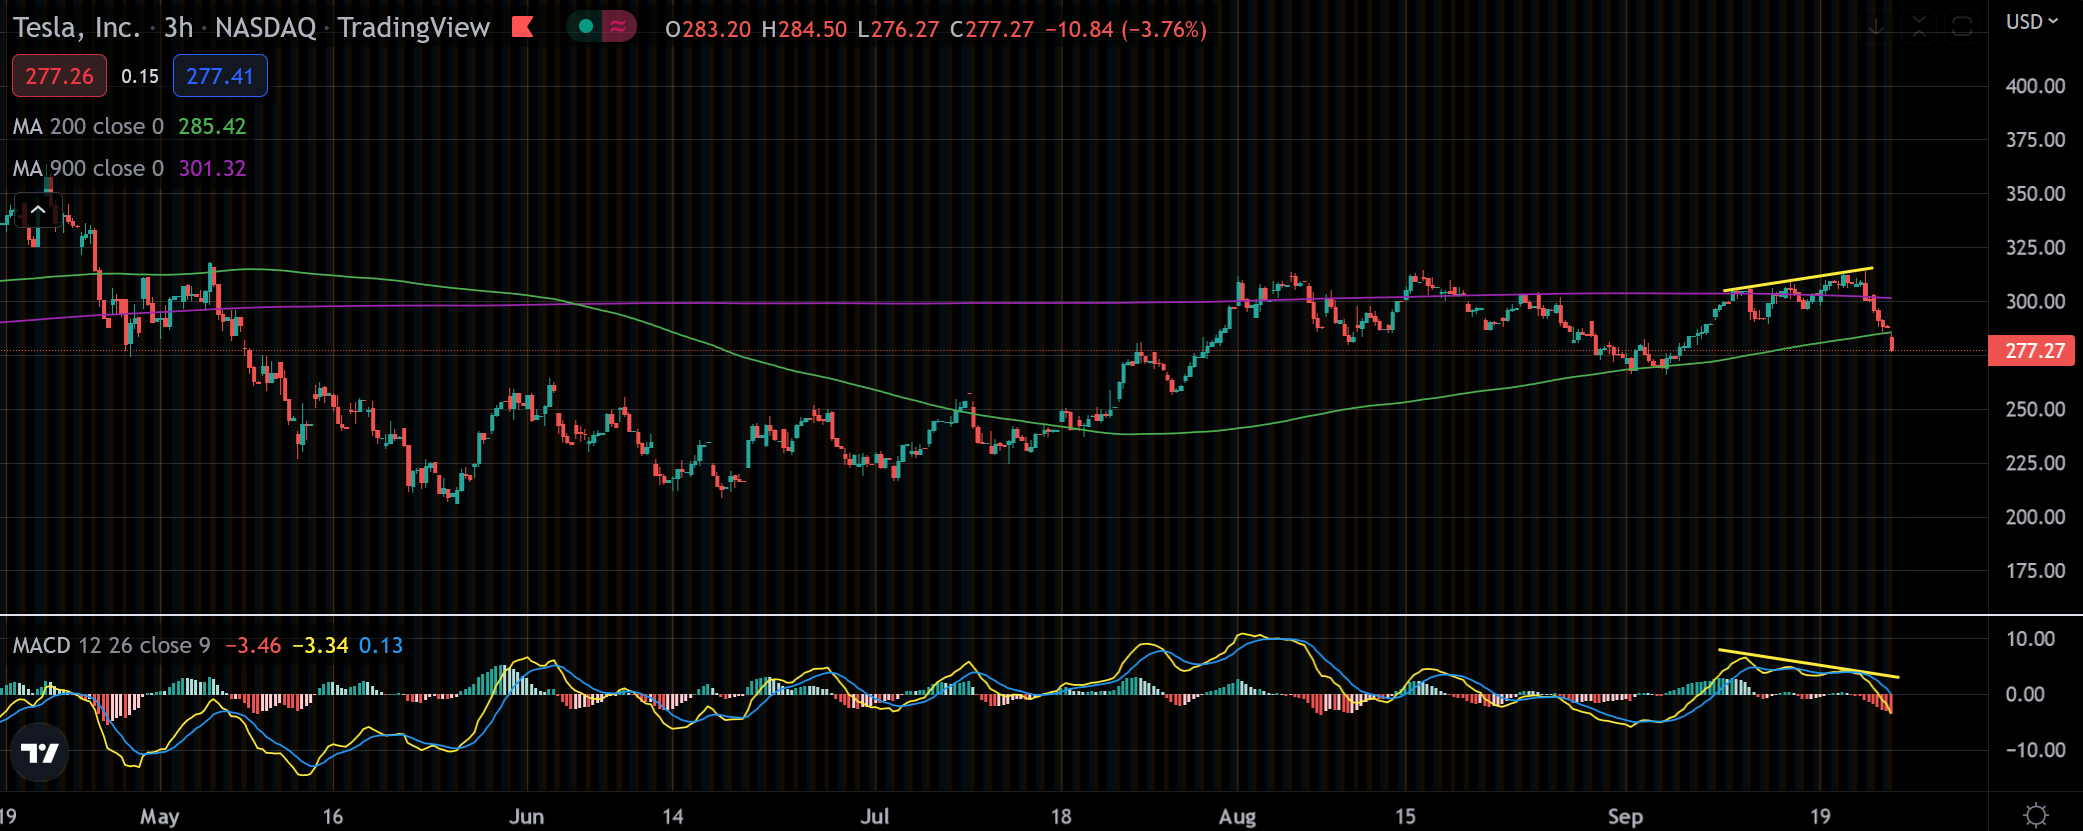Viewport: 2083px width, 831px height.
Task: Click the May label on the time axis
Action: pos(160,816)
